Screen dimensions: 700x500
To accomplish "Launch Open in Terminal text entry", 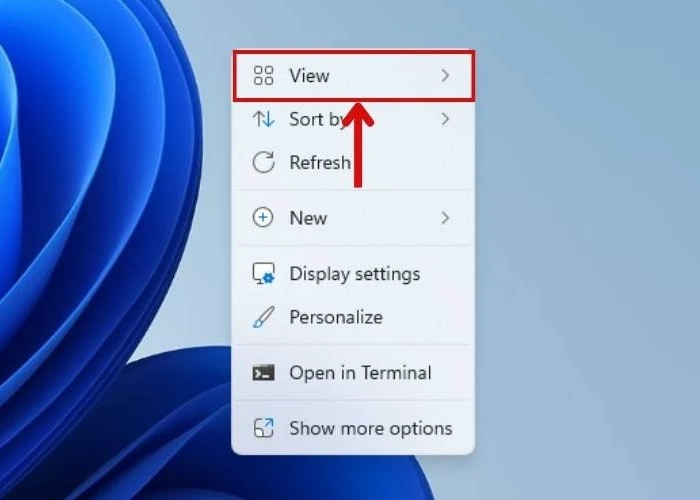I will click(360, 373).
